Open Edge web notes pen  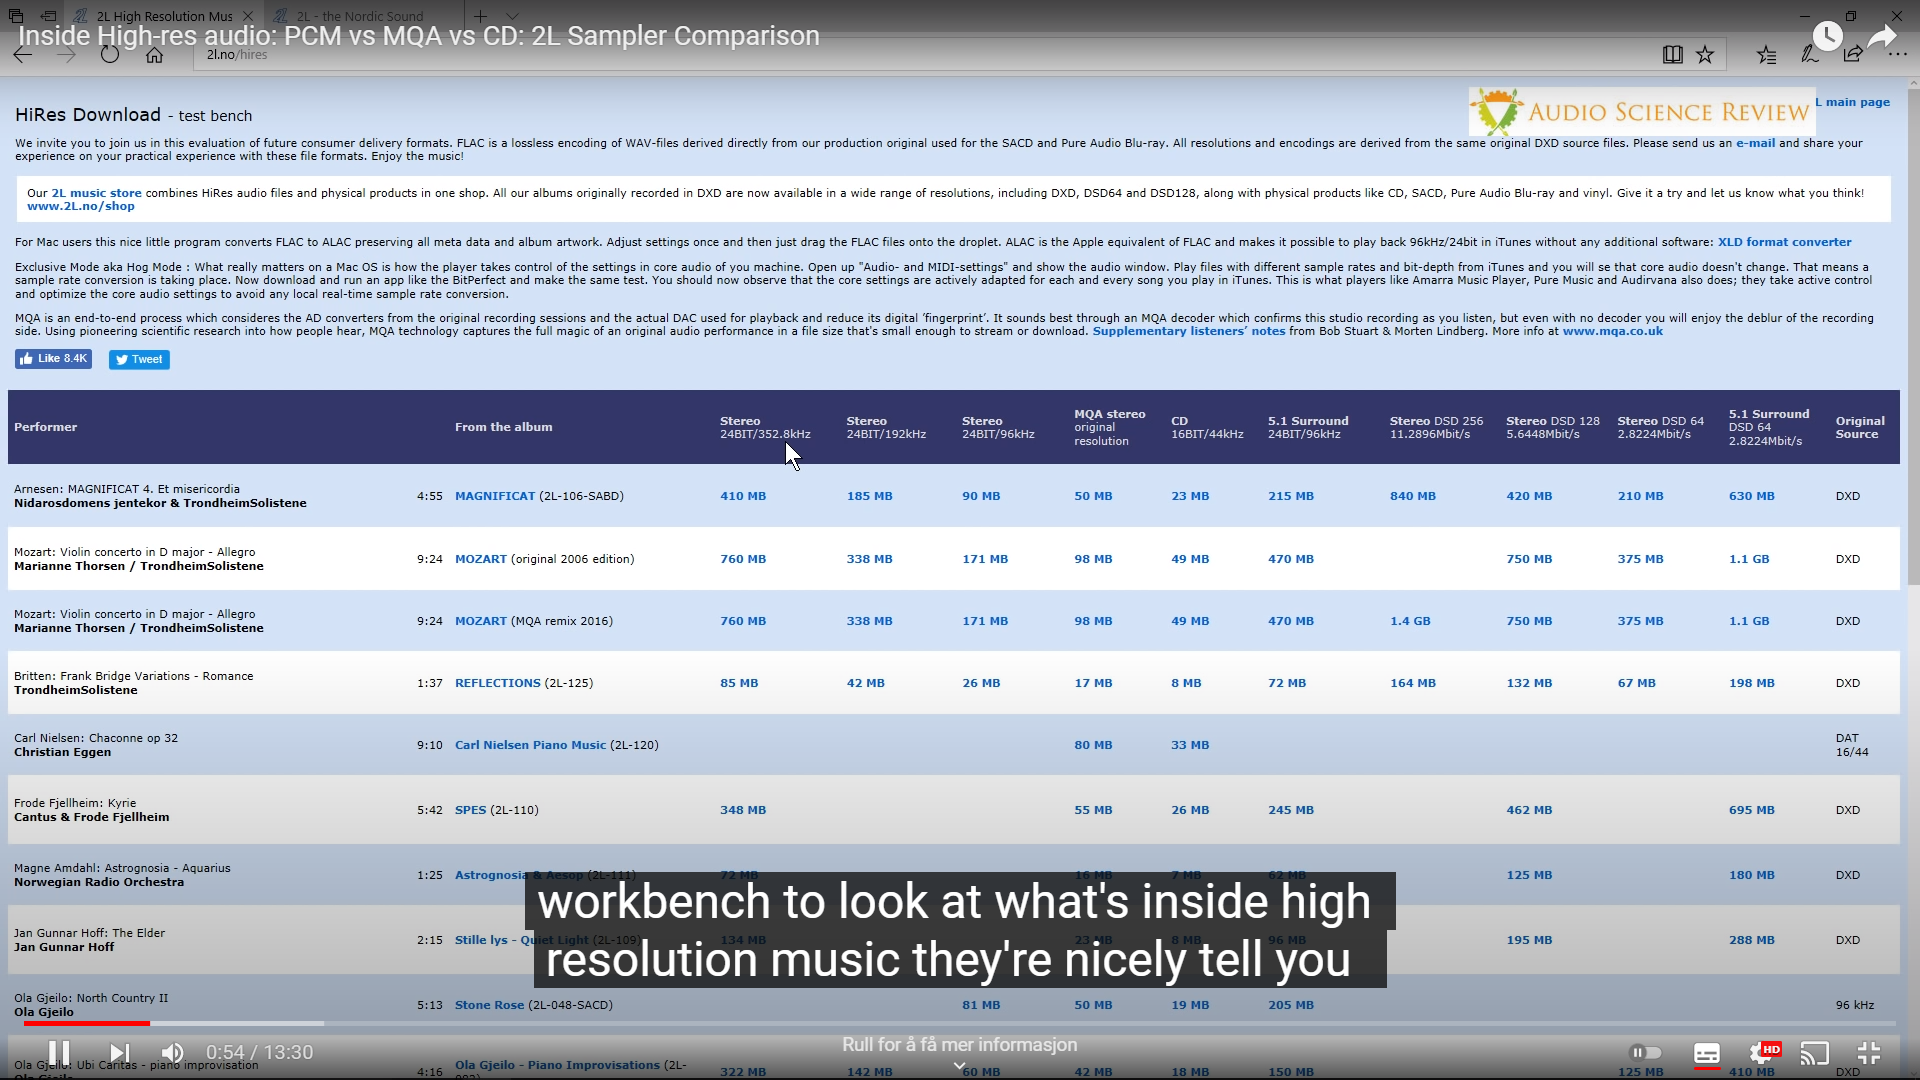(1809, 55)
